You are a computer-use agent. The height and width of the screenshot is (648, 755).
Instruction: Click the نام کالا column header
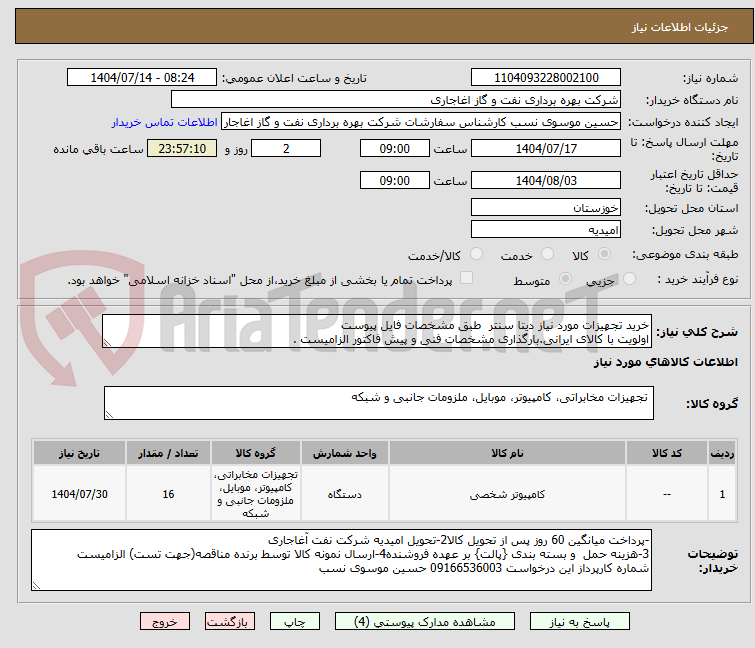point(508,453)
